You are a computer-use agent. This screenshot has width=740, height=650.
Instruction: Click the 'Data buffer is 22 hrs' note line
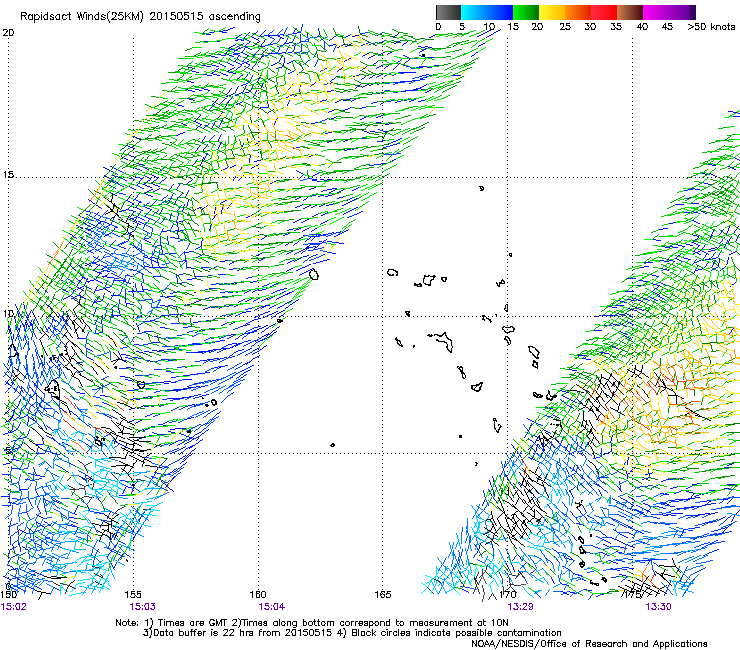pos(352,633)
